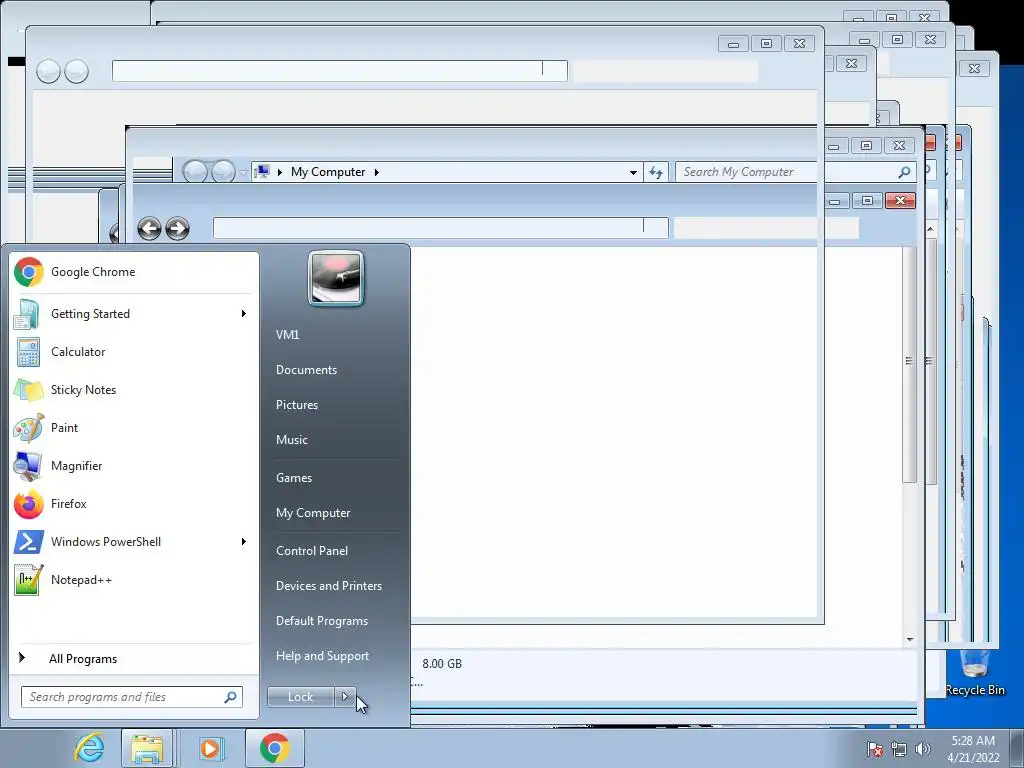Launch Paint from the Start menu
Image resolution: width=1024 pixels, height=768 pixels.
click(134, 428)
